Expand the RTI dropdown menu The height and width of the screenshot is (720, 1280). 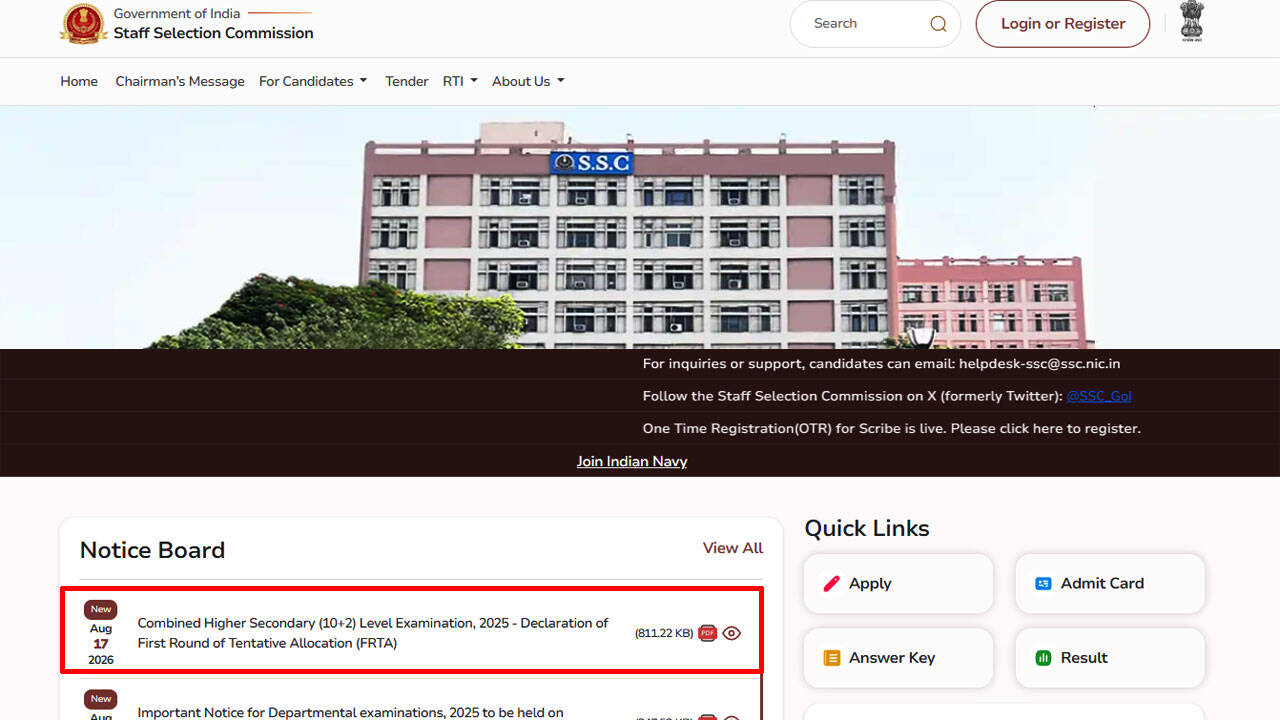tap(460, 81)
